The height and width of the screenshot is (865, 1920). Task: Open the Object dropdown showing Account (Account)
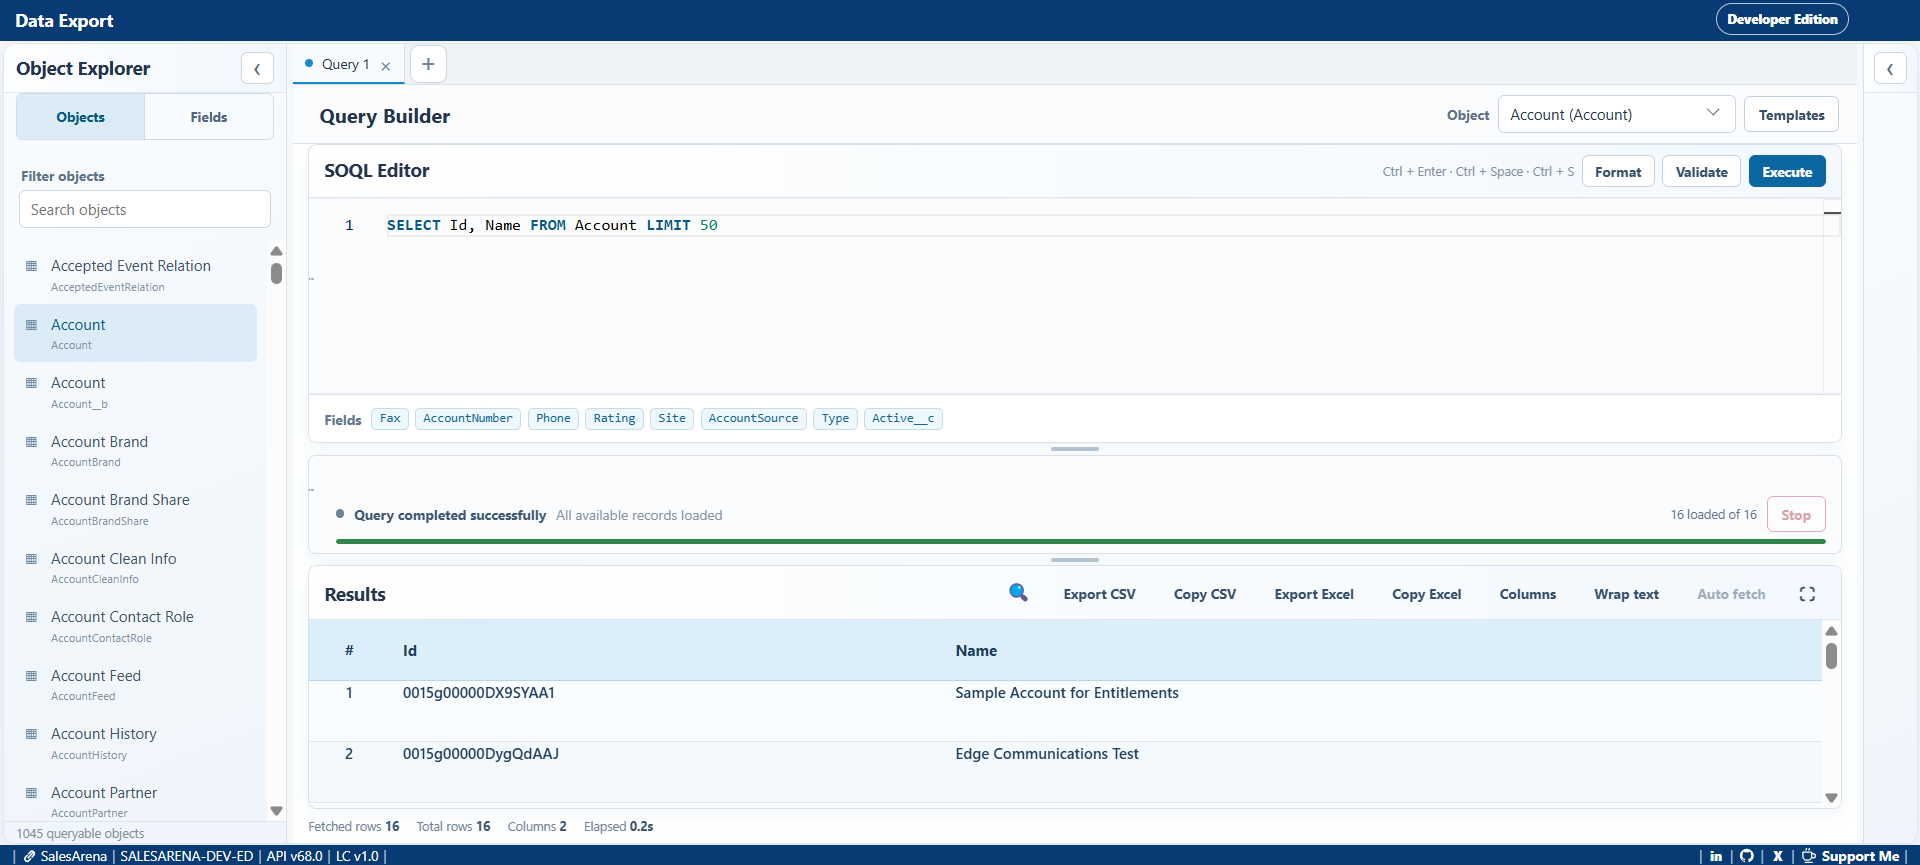tap(1616, 115)
